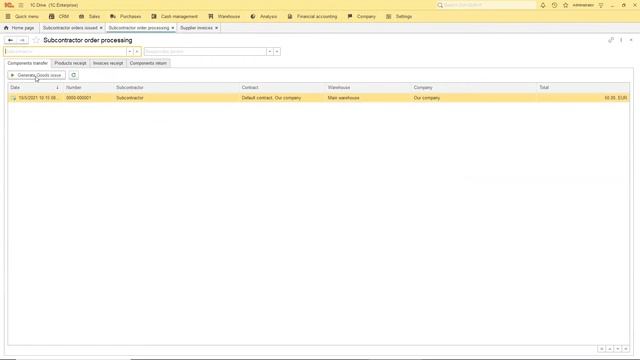Viewport: 640px width, 360px height.
Task: Open the CRM section
Action: coord(59,16)
